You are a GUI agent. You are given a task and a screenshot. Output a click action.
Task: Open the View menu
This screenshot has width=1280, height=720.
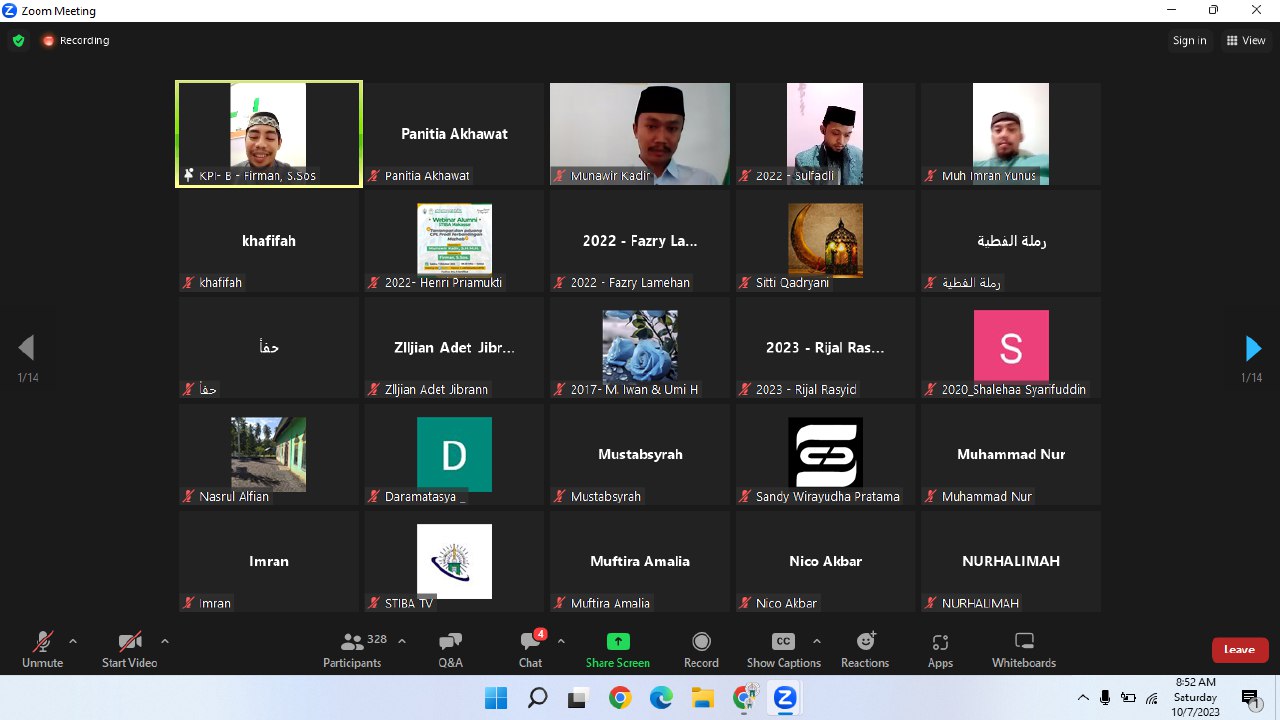(x=1246, y=40)
